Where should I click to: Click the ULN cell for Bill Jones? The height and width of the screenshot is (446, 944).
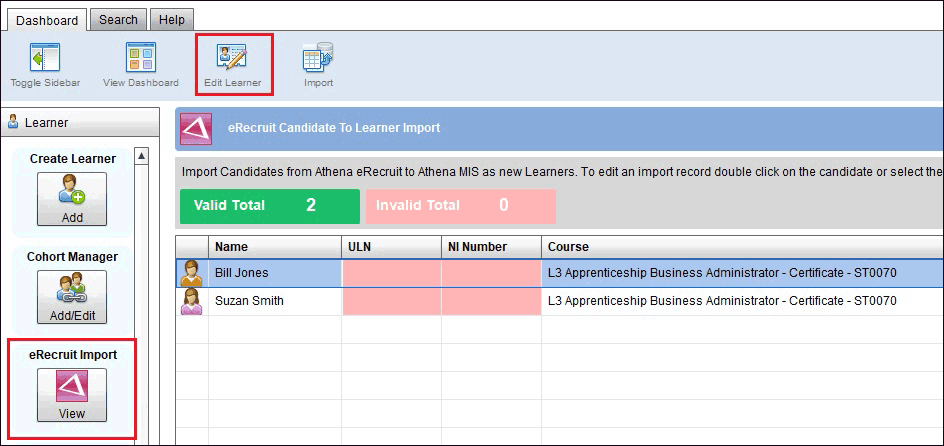point(391,273)
